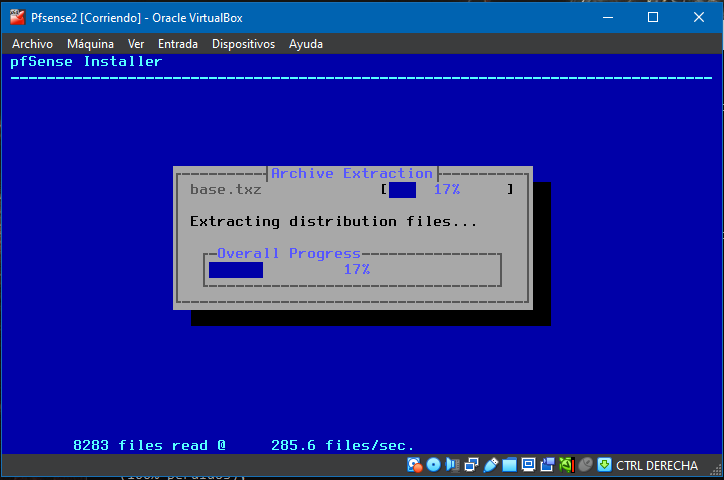Open the USB devices status icon
This screenshot has height=480, width=724.
coord(490,465)
